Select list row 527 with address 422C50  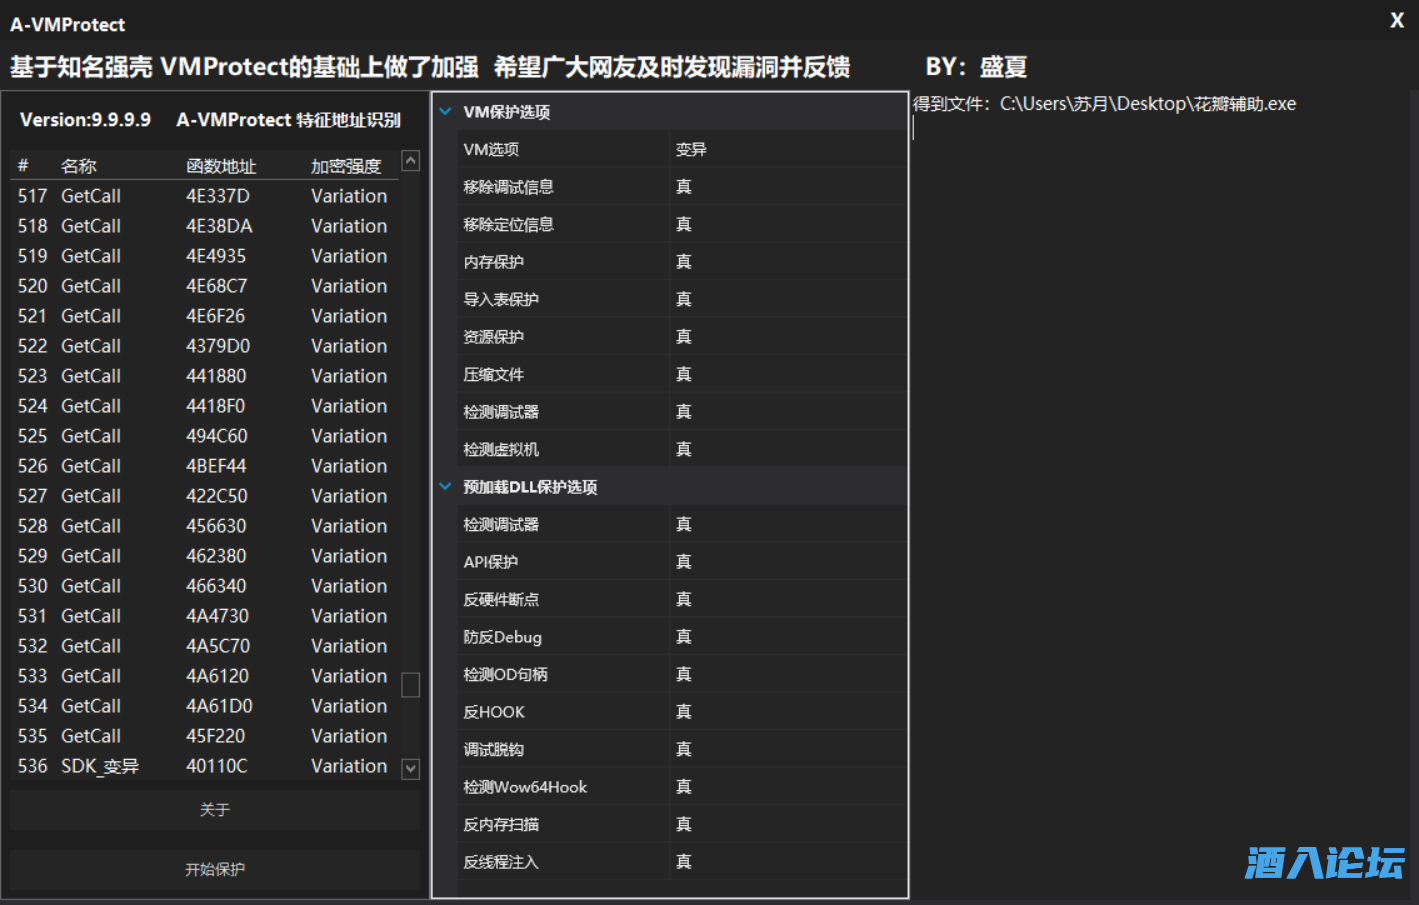pyautogui.click(x=204, y=496)
